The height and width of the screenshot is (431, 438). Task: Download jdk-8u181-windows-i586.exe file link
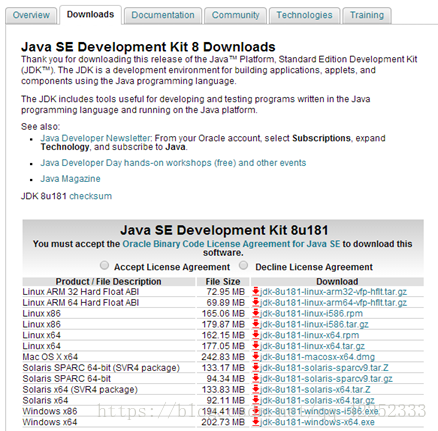click(319, 411)
